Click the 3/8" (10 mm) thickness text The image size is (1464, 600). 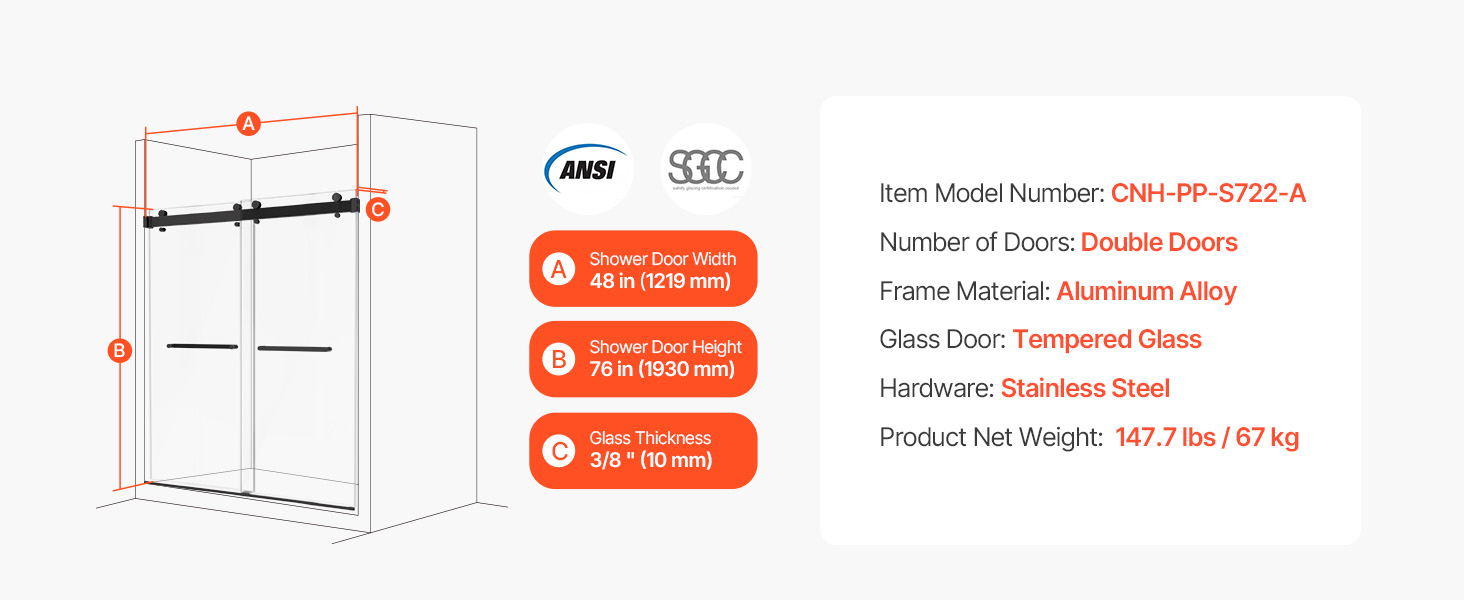tap(651, 460)
